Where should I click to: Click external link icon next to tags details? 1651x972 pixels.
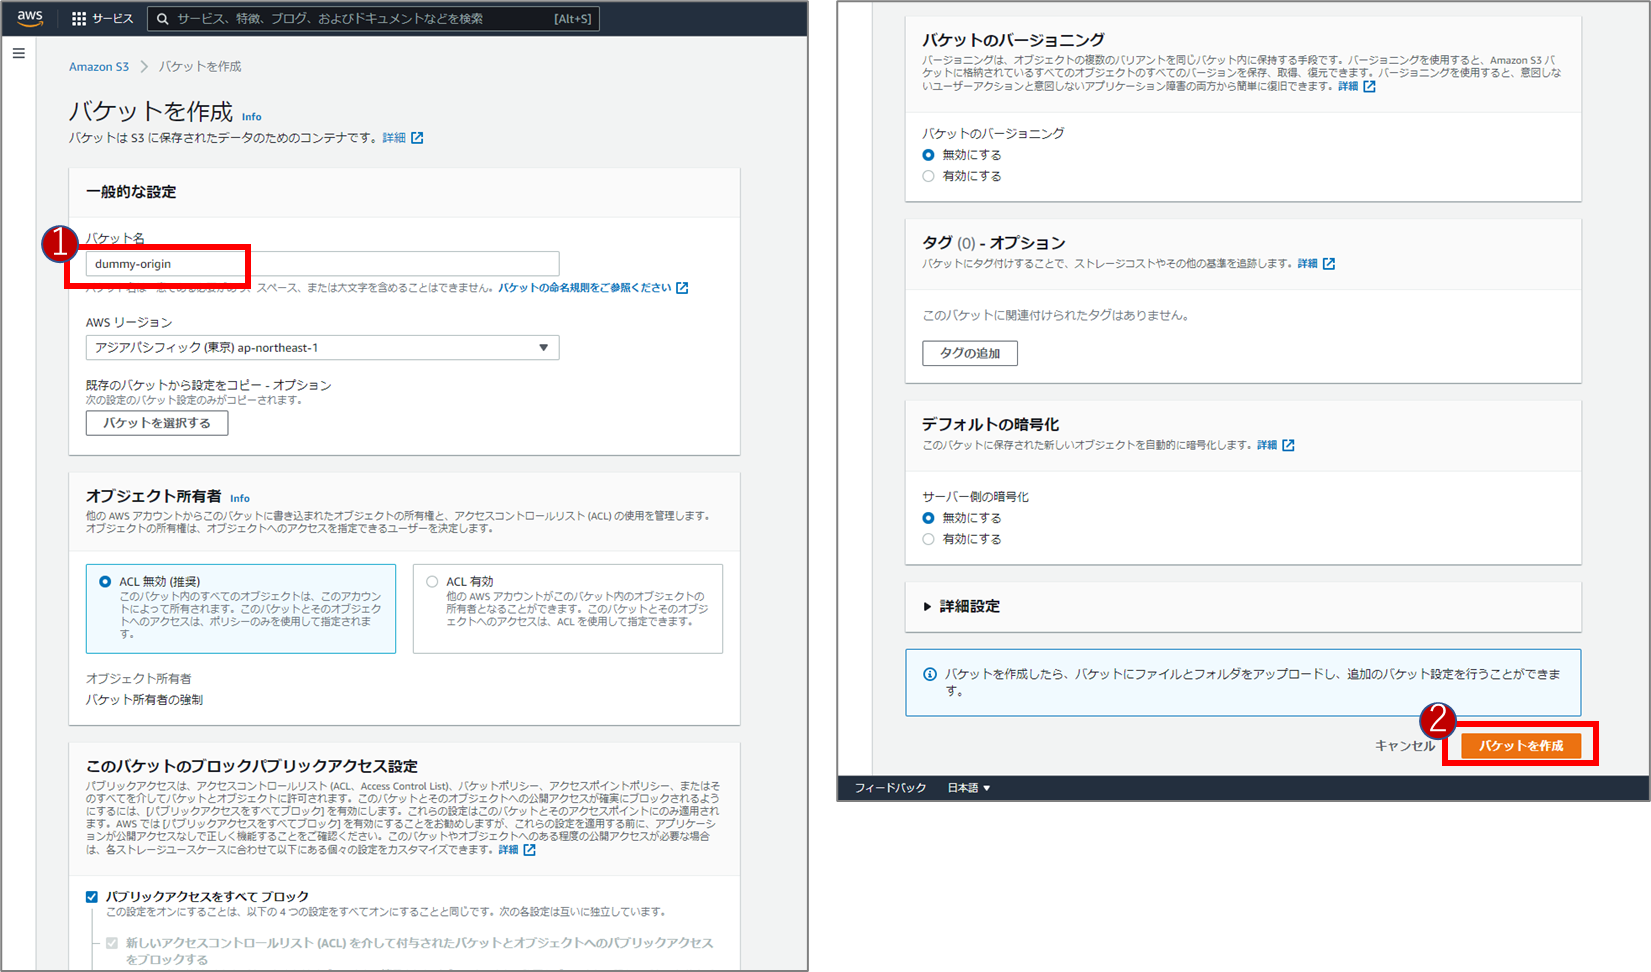pos(1329,264)
